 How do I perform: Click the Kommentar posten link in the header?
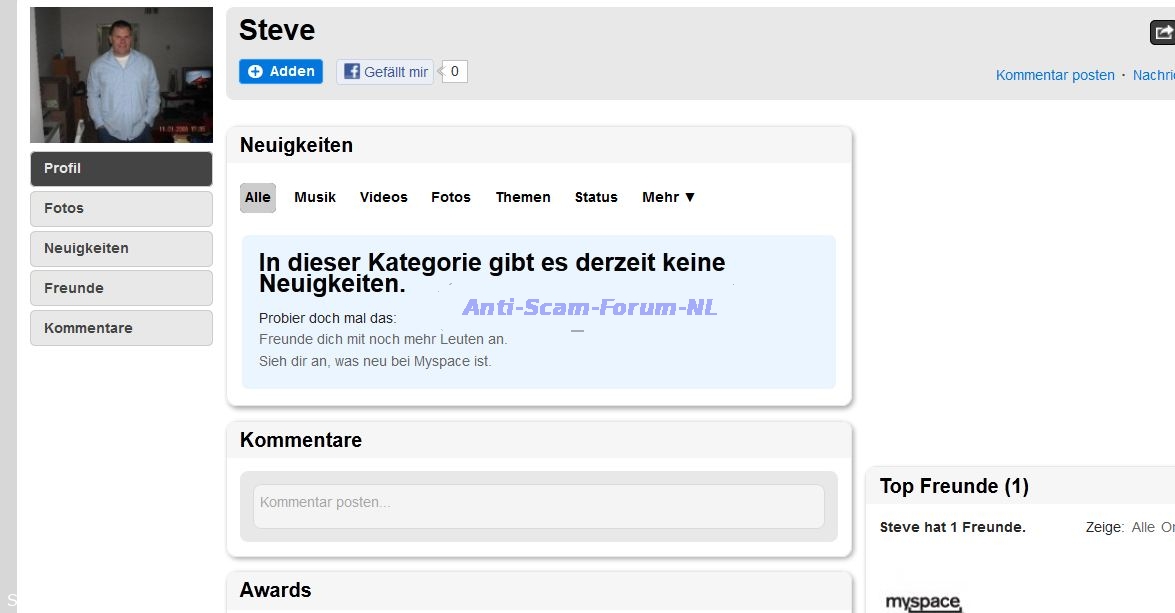(x=1055, y=75)
